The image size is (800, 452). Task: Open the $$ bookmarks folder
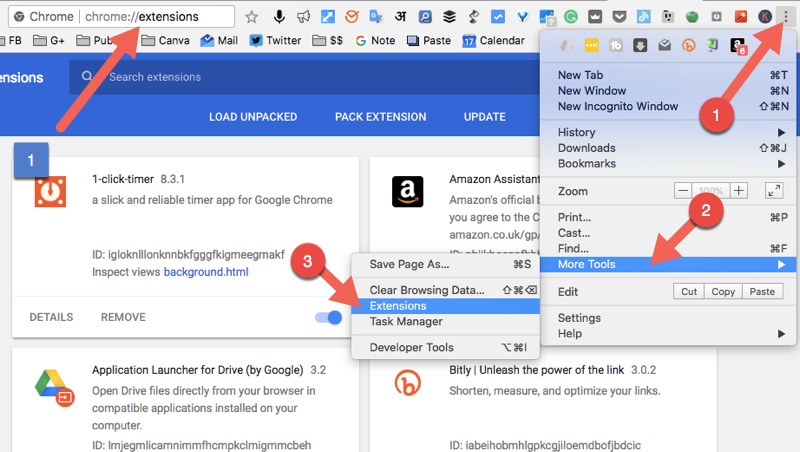click(x=328, y=40)
